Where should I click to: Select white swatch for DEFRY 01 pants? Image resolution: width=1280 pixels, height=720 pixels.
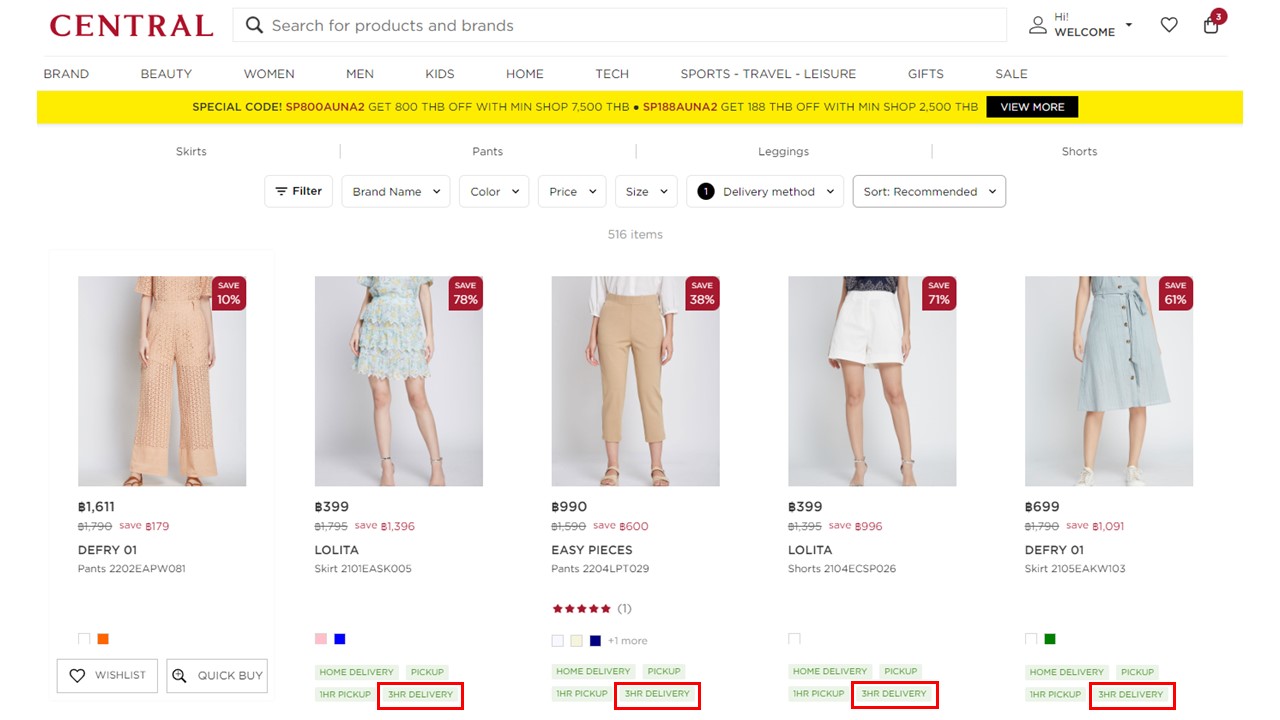point(84,639)
